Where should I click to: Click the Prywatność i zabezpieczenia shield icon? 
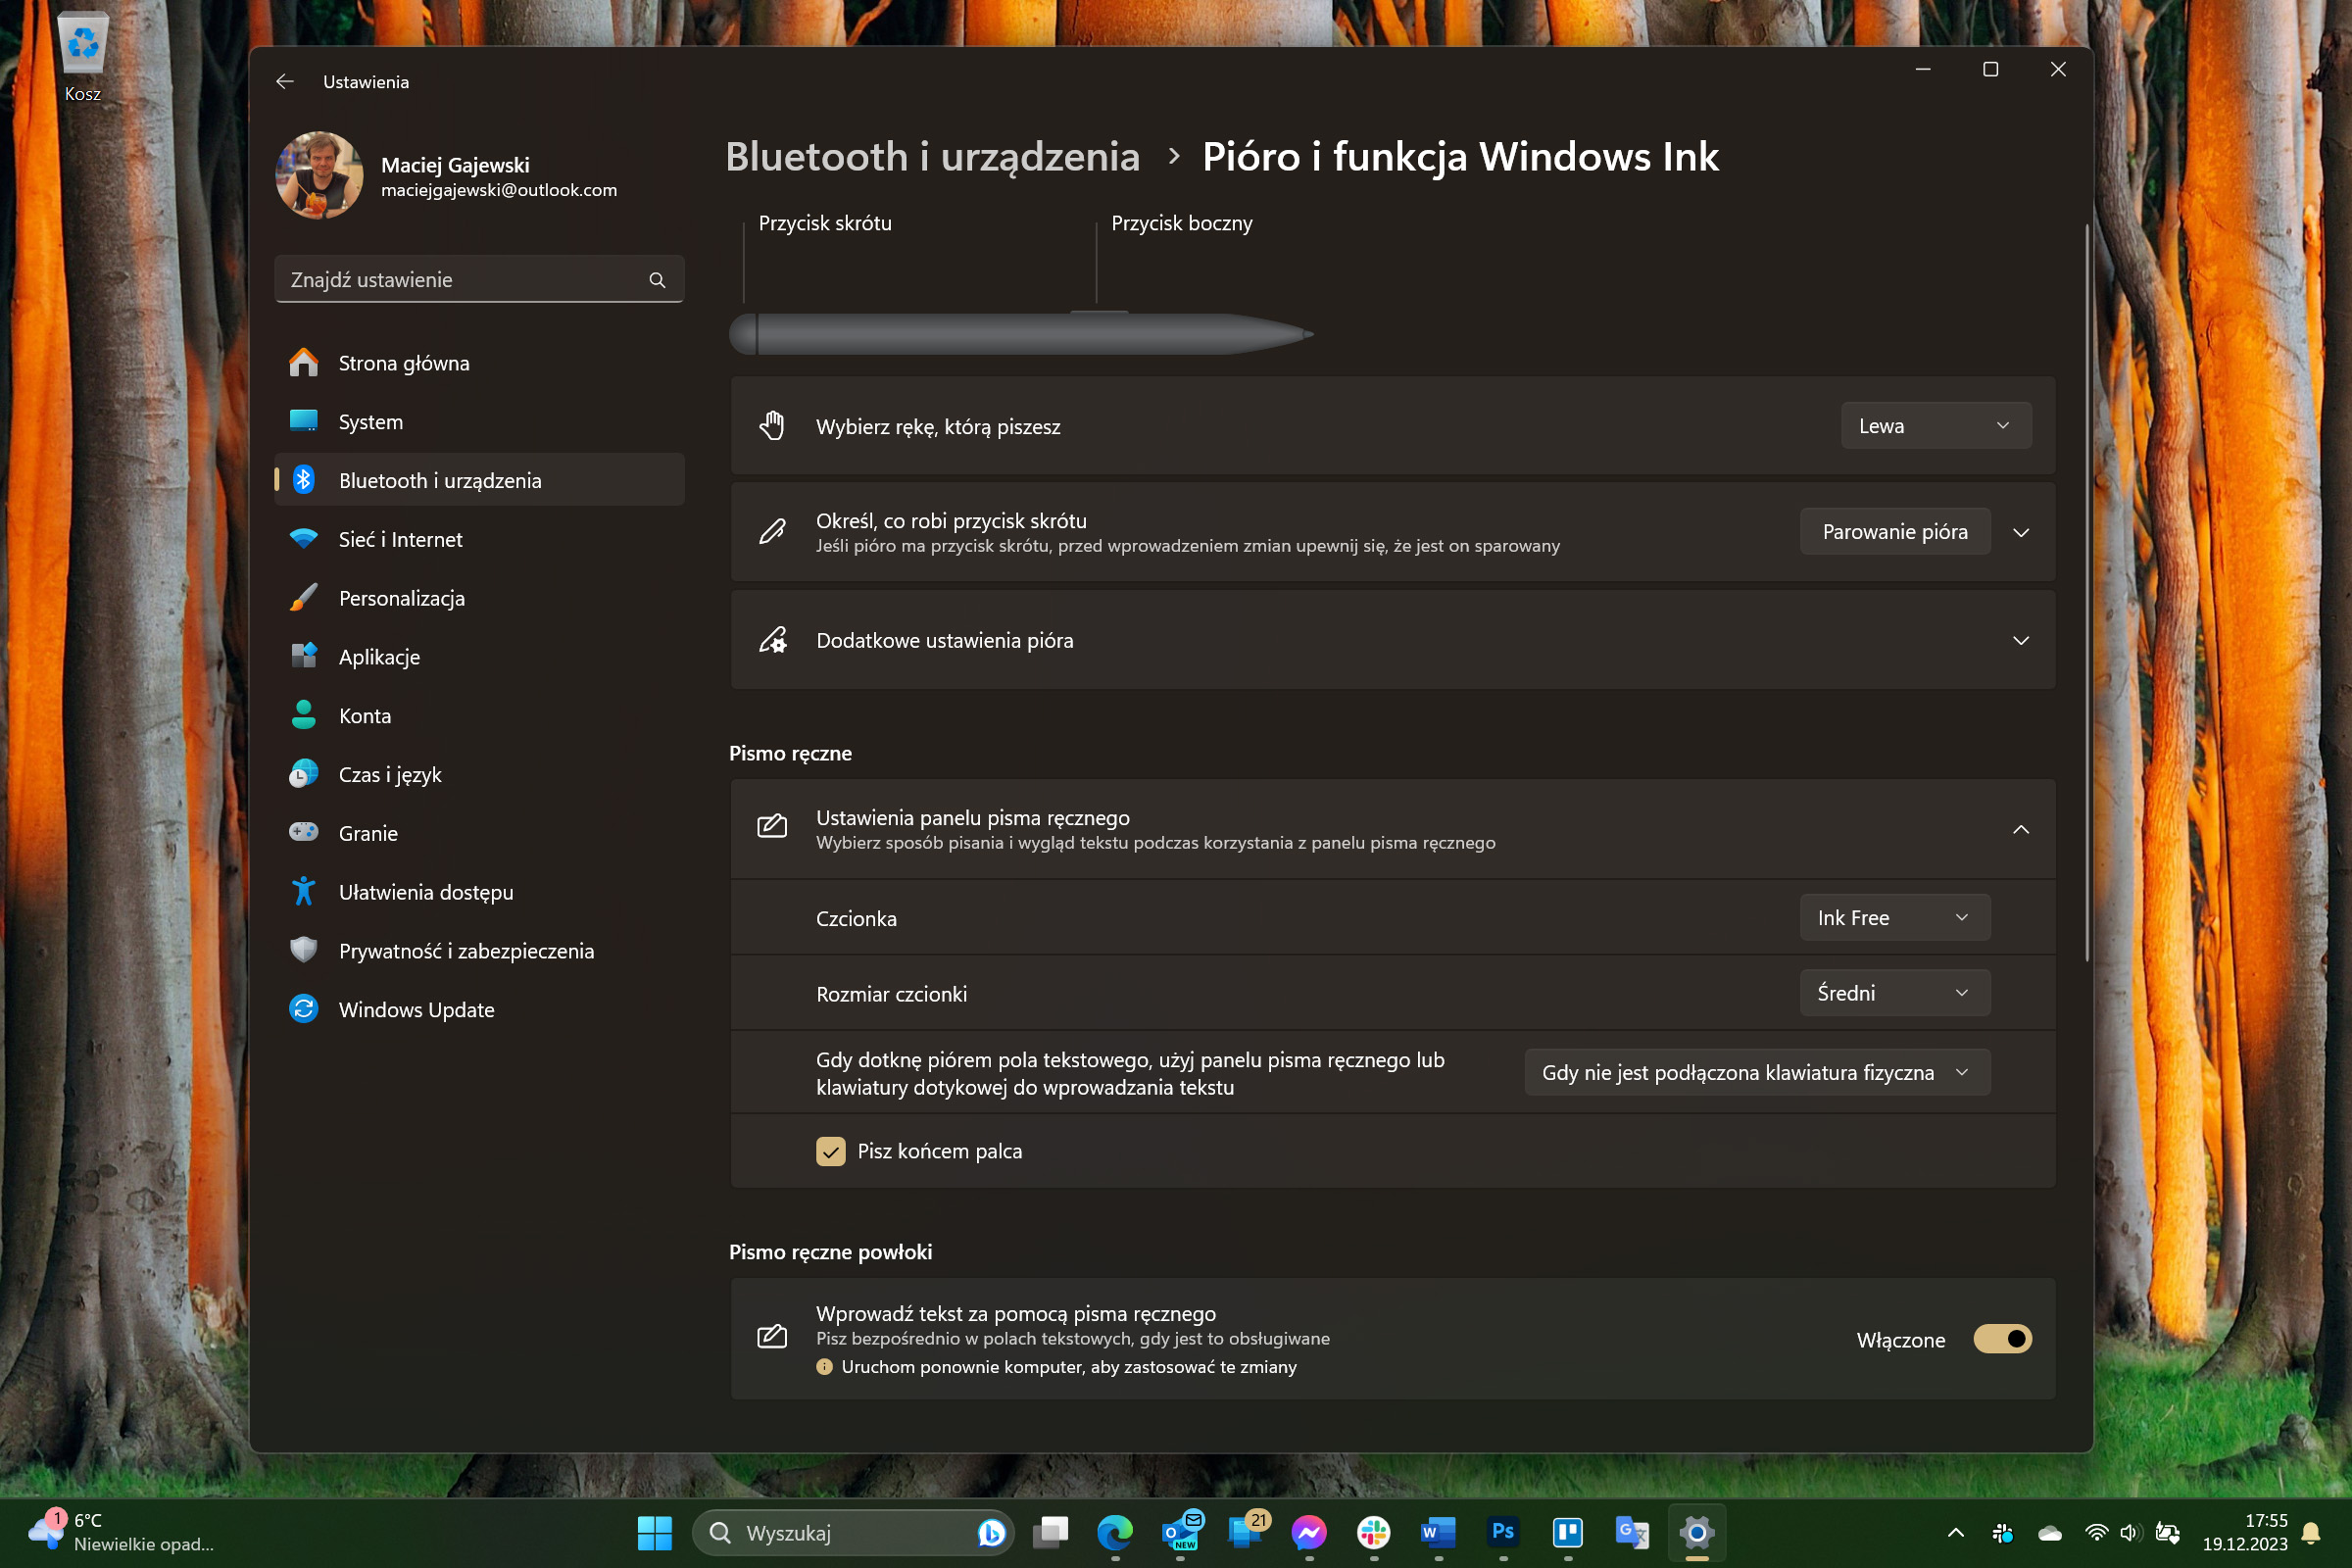[x=303, y=950]
